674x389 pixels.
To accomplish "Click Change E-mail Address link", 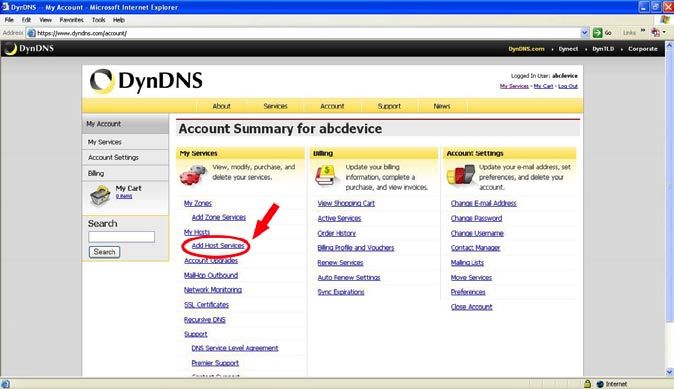I will pos(484,203).
